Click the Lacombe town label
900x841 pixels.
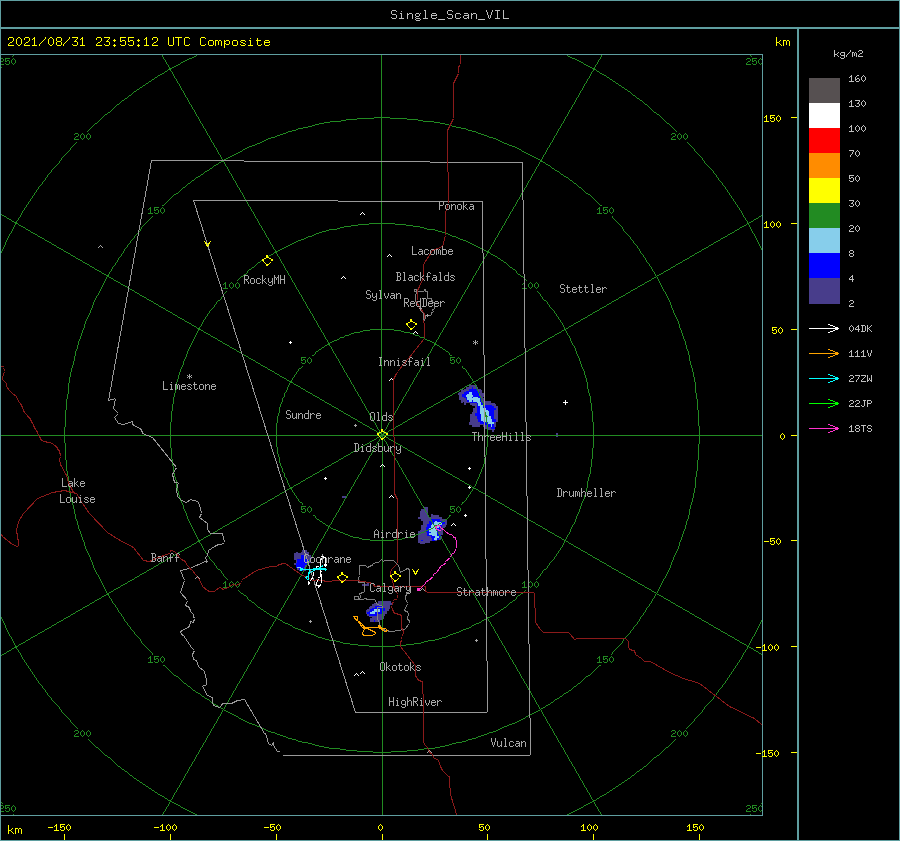pyautogui.click(x=432, y=251)
